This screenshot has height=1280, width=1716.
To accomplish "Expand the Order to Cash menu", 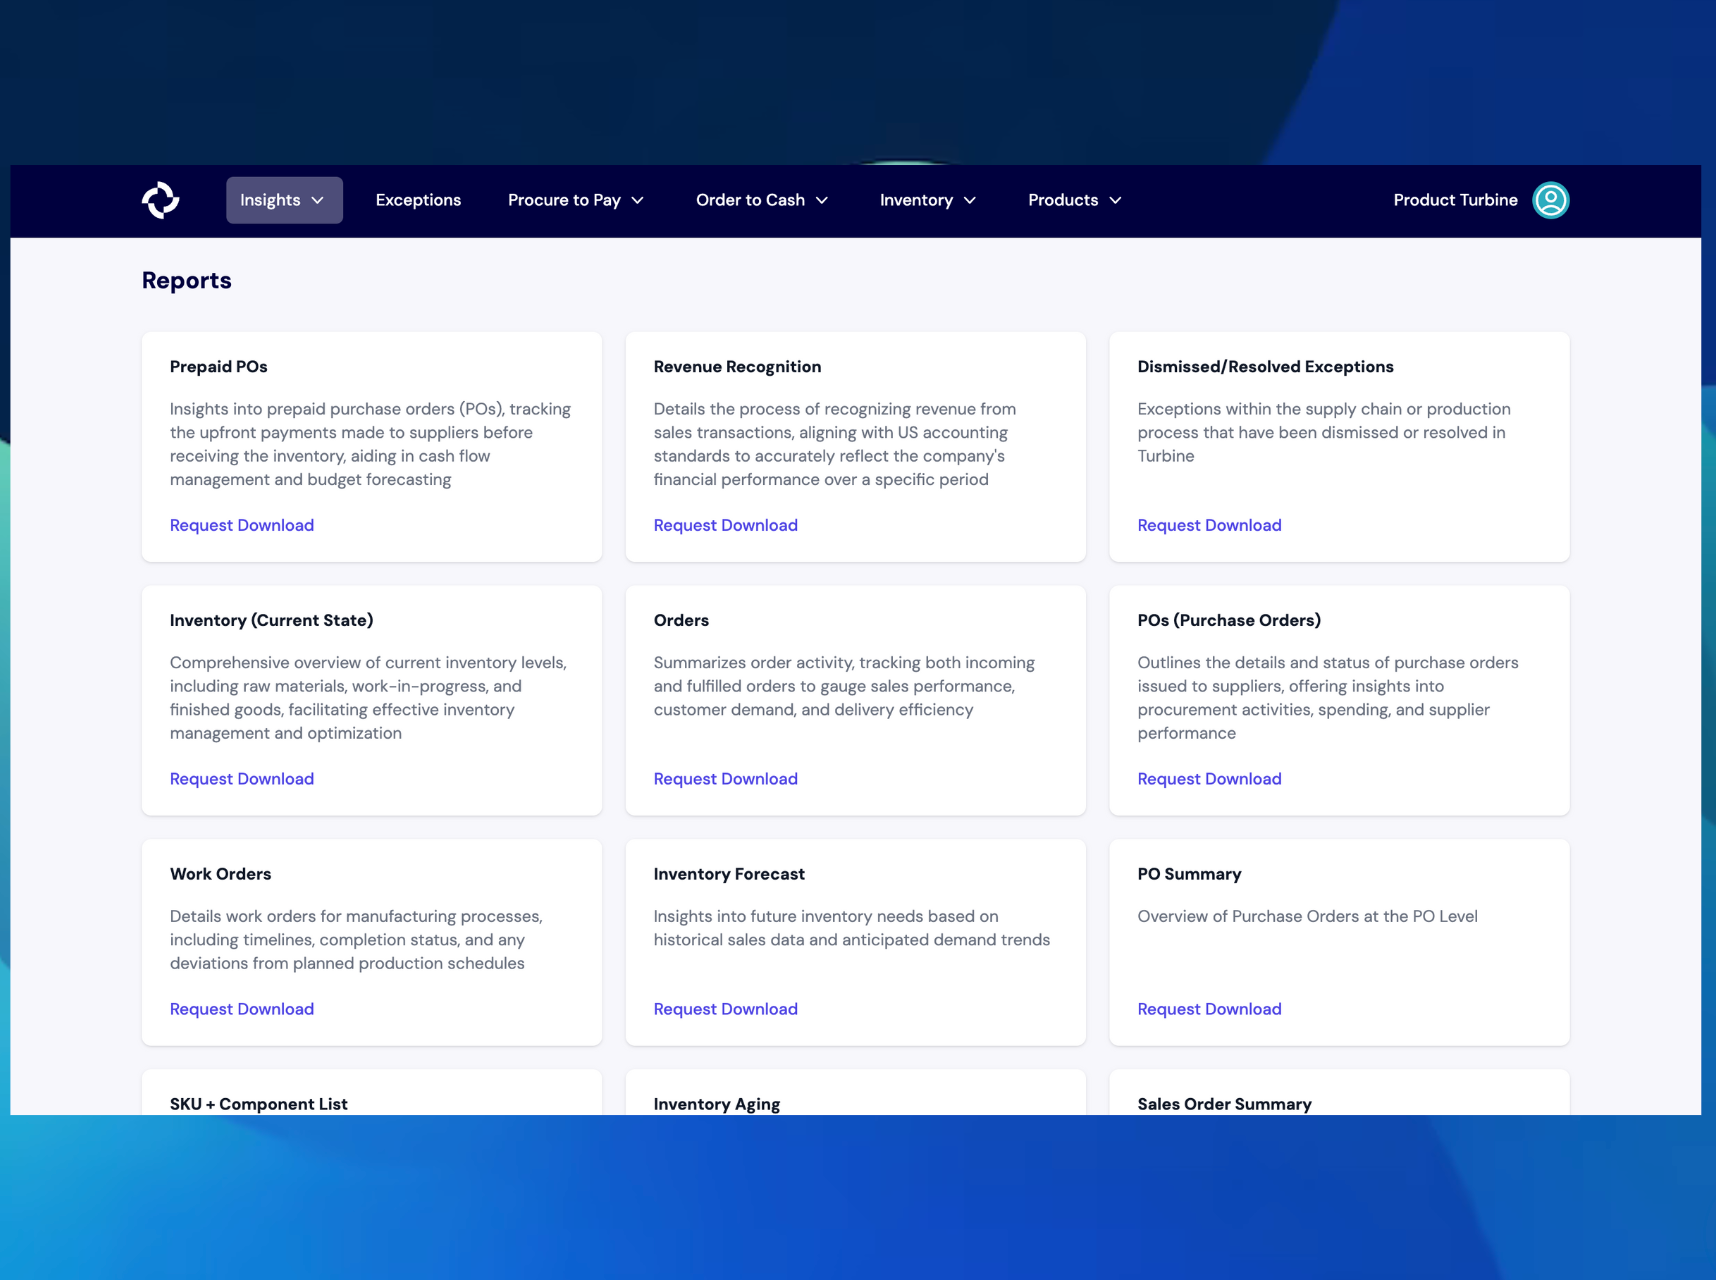I will pos(762,200).
